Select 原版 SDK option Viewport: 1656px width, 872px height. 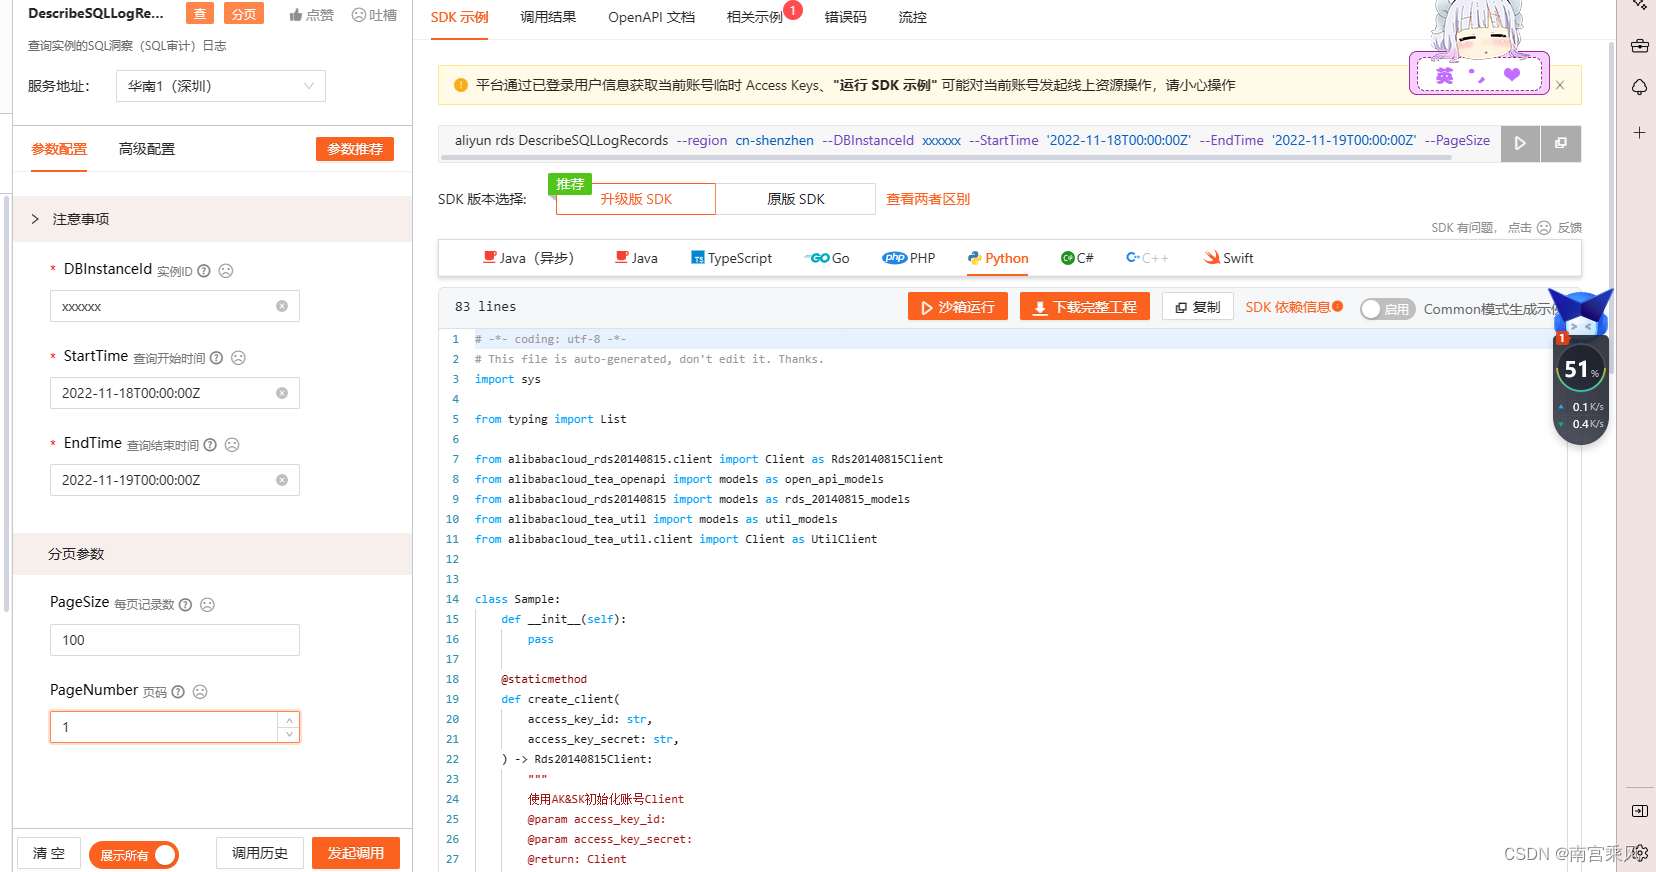[x=796, y=199]
